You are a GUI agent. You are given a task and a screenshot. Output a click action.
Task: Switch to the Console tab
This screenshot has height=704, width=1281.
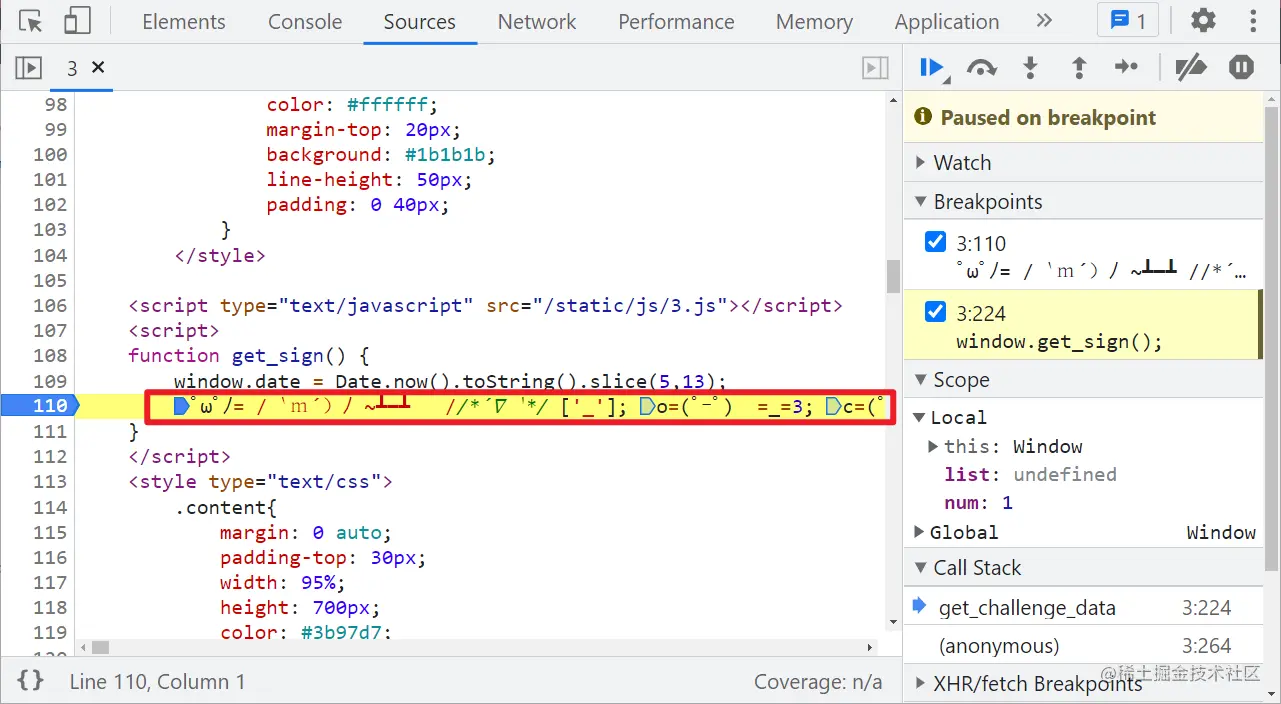(x=305, y=22)
